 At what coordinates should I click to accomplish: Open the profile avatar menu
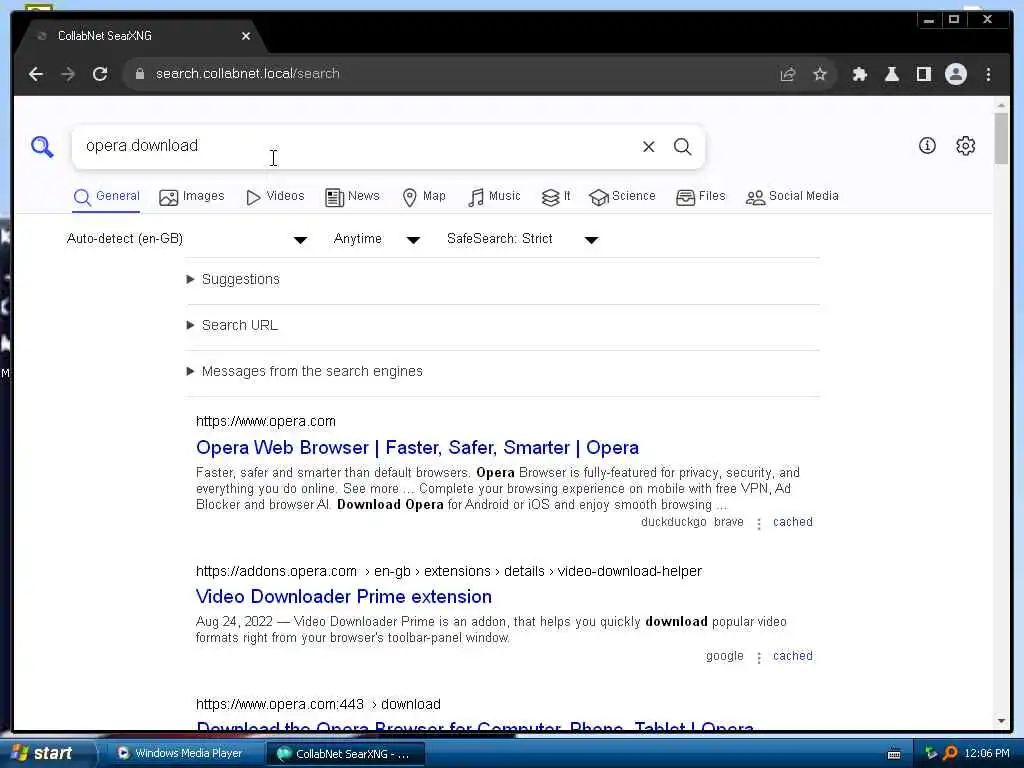955,74
